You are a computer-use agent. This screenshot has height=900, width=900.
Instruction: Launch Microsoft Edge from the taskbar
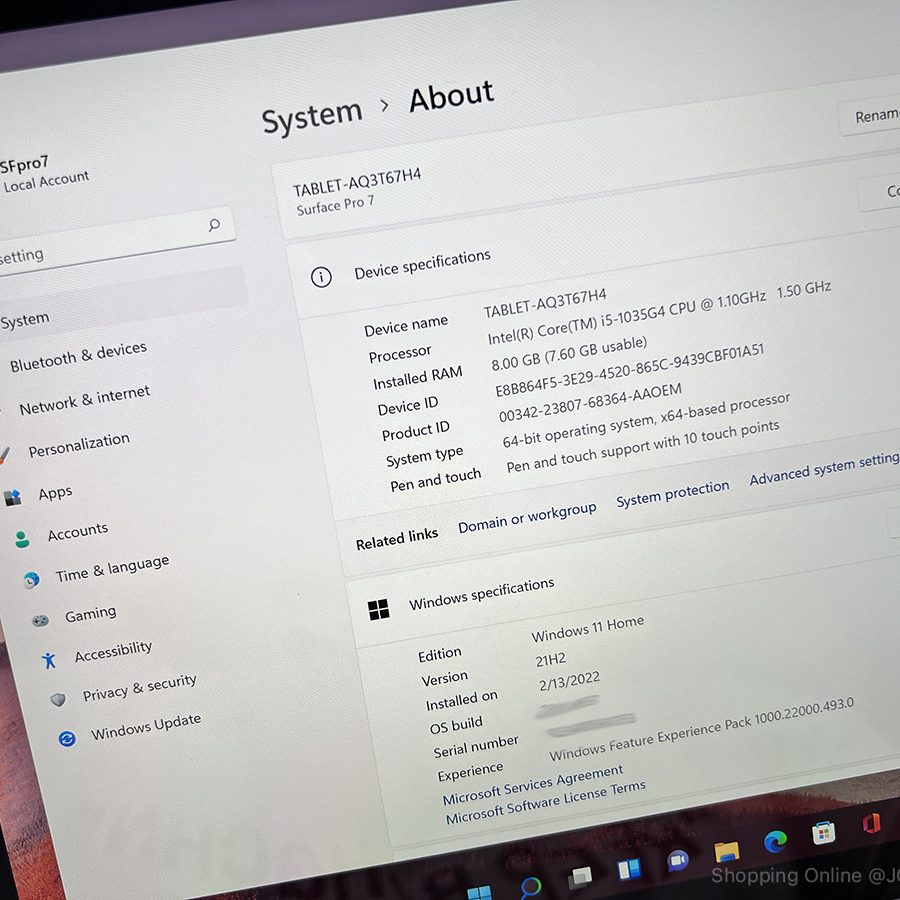click(x=775, y=842)
